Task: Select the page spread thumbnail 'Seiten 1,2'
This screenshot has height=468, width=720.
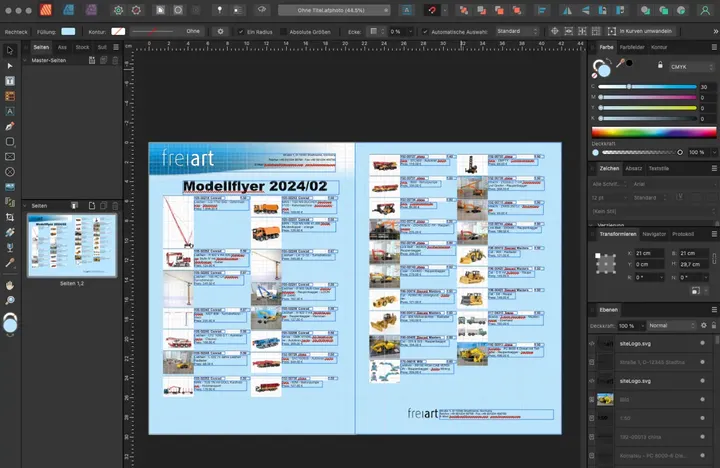Action: [71, 245]
